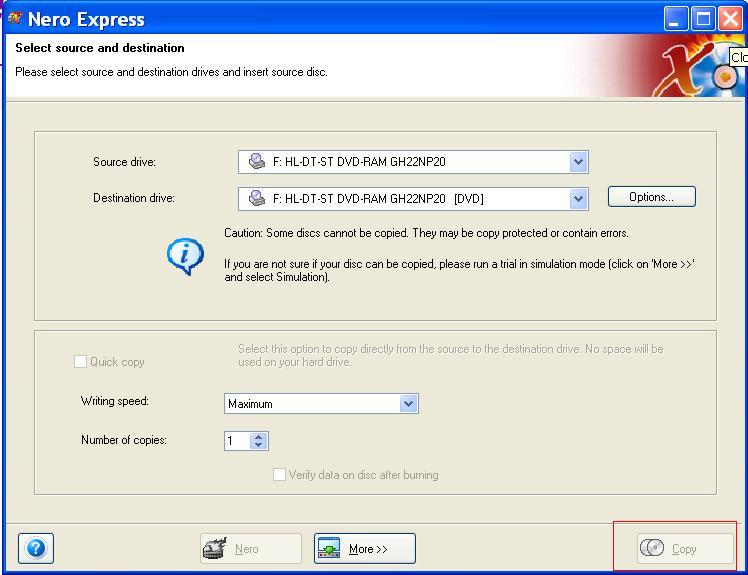Increase the number of copies with up arrow
The image size is (748, 575).
[x=259, y=436]
